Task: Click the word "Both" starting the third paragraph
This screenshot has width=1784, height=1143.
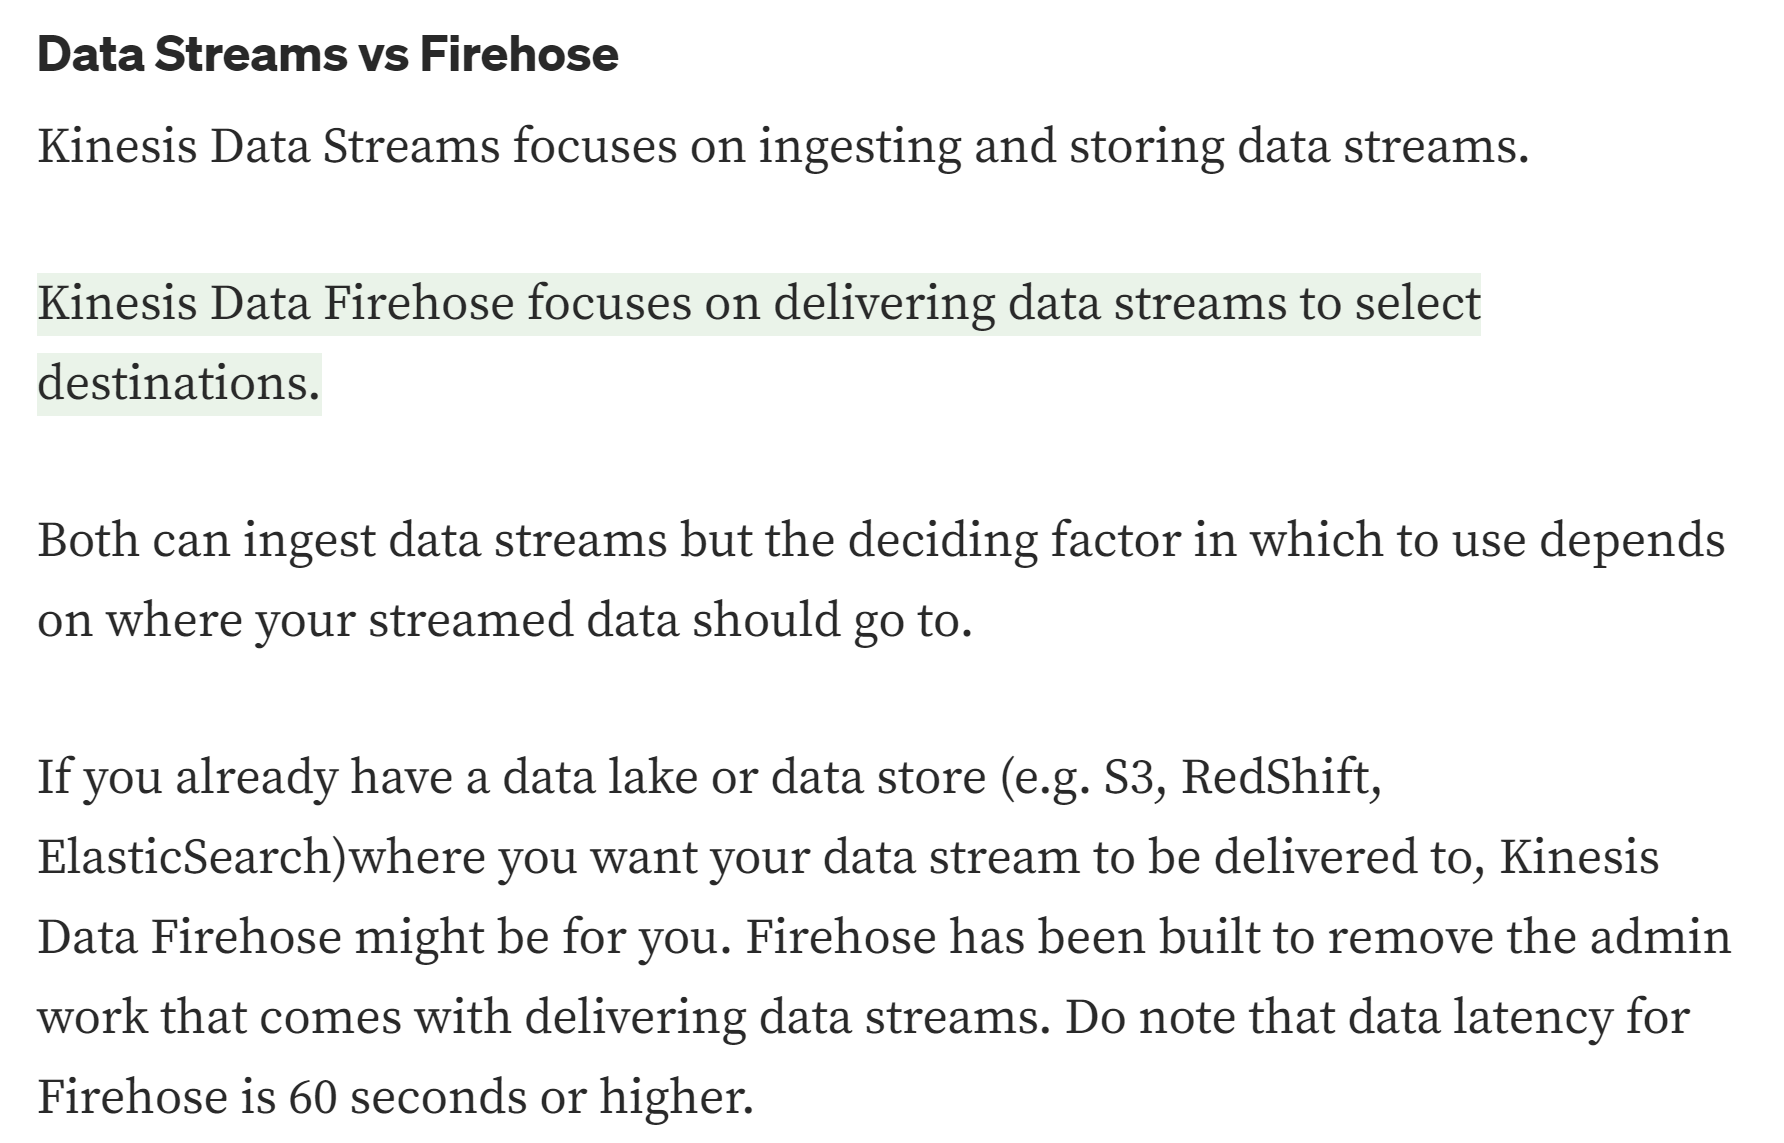Action: [88, 541]
